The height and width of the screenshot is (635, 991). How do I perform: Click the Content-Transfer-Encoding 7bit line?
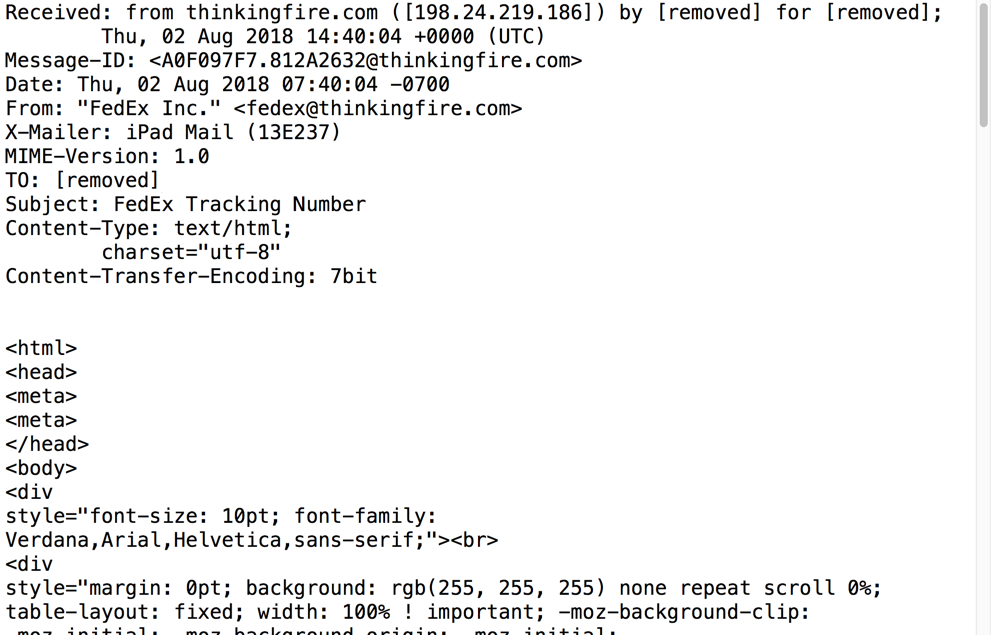(x=191, y=276)
